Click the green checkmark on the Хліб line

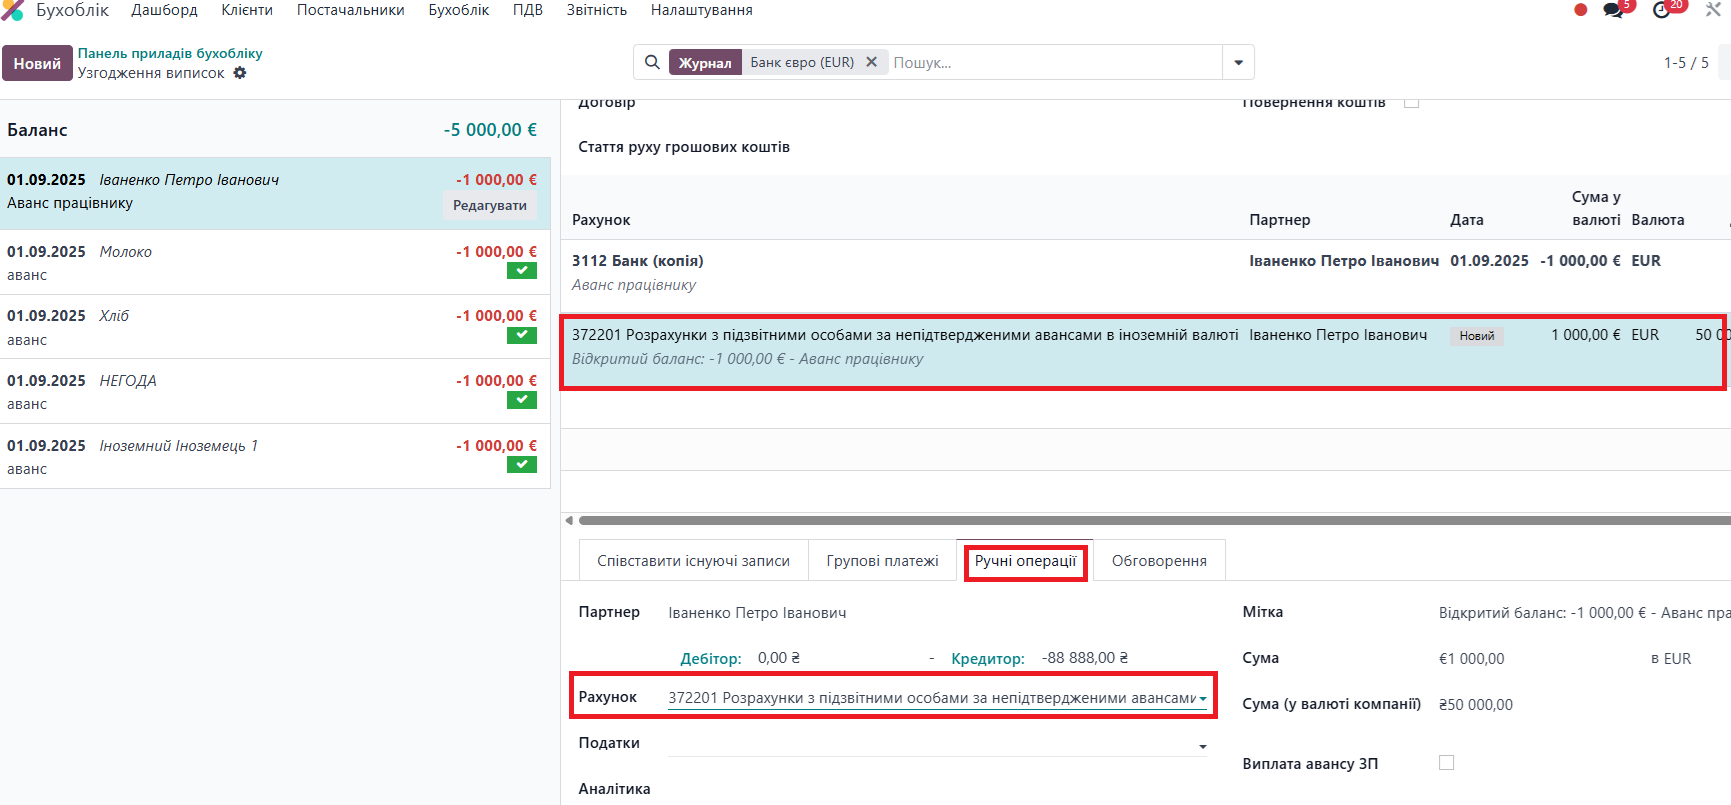coord(521,335)
